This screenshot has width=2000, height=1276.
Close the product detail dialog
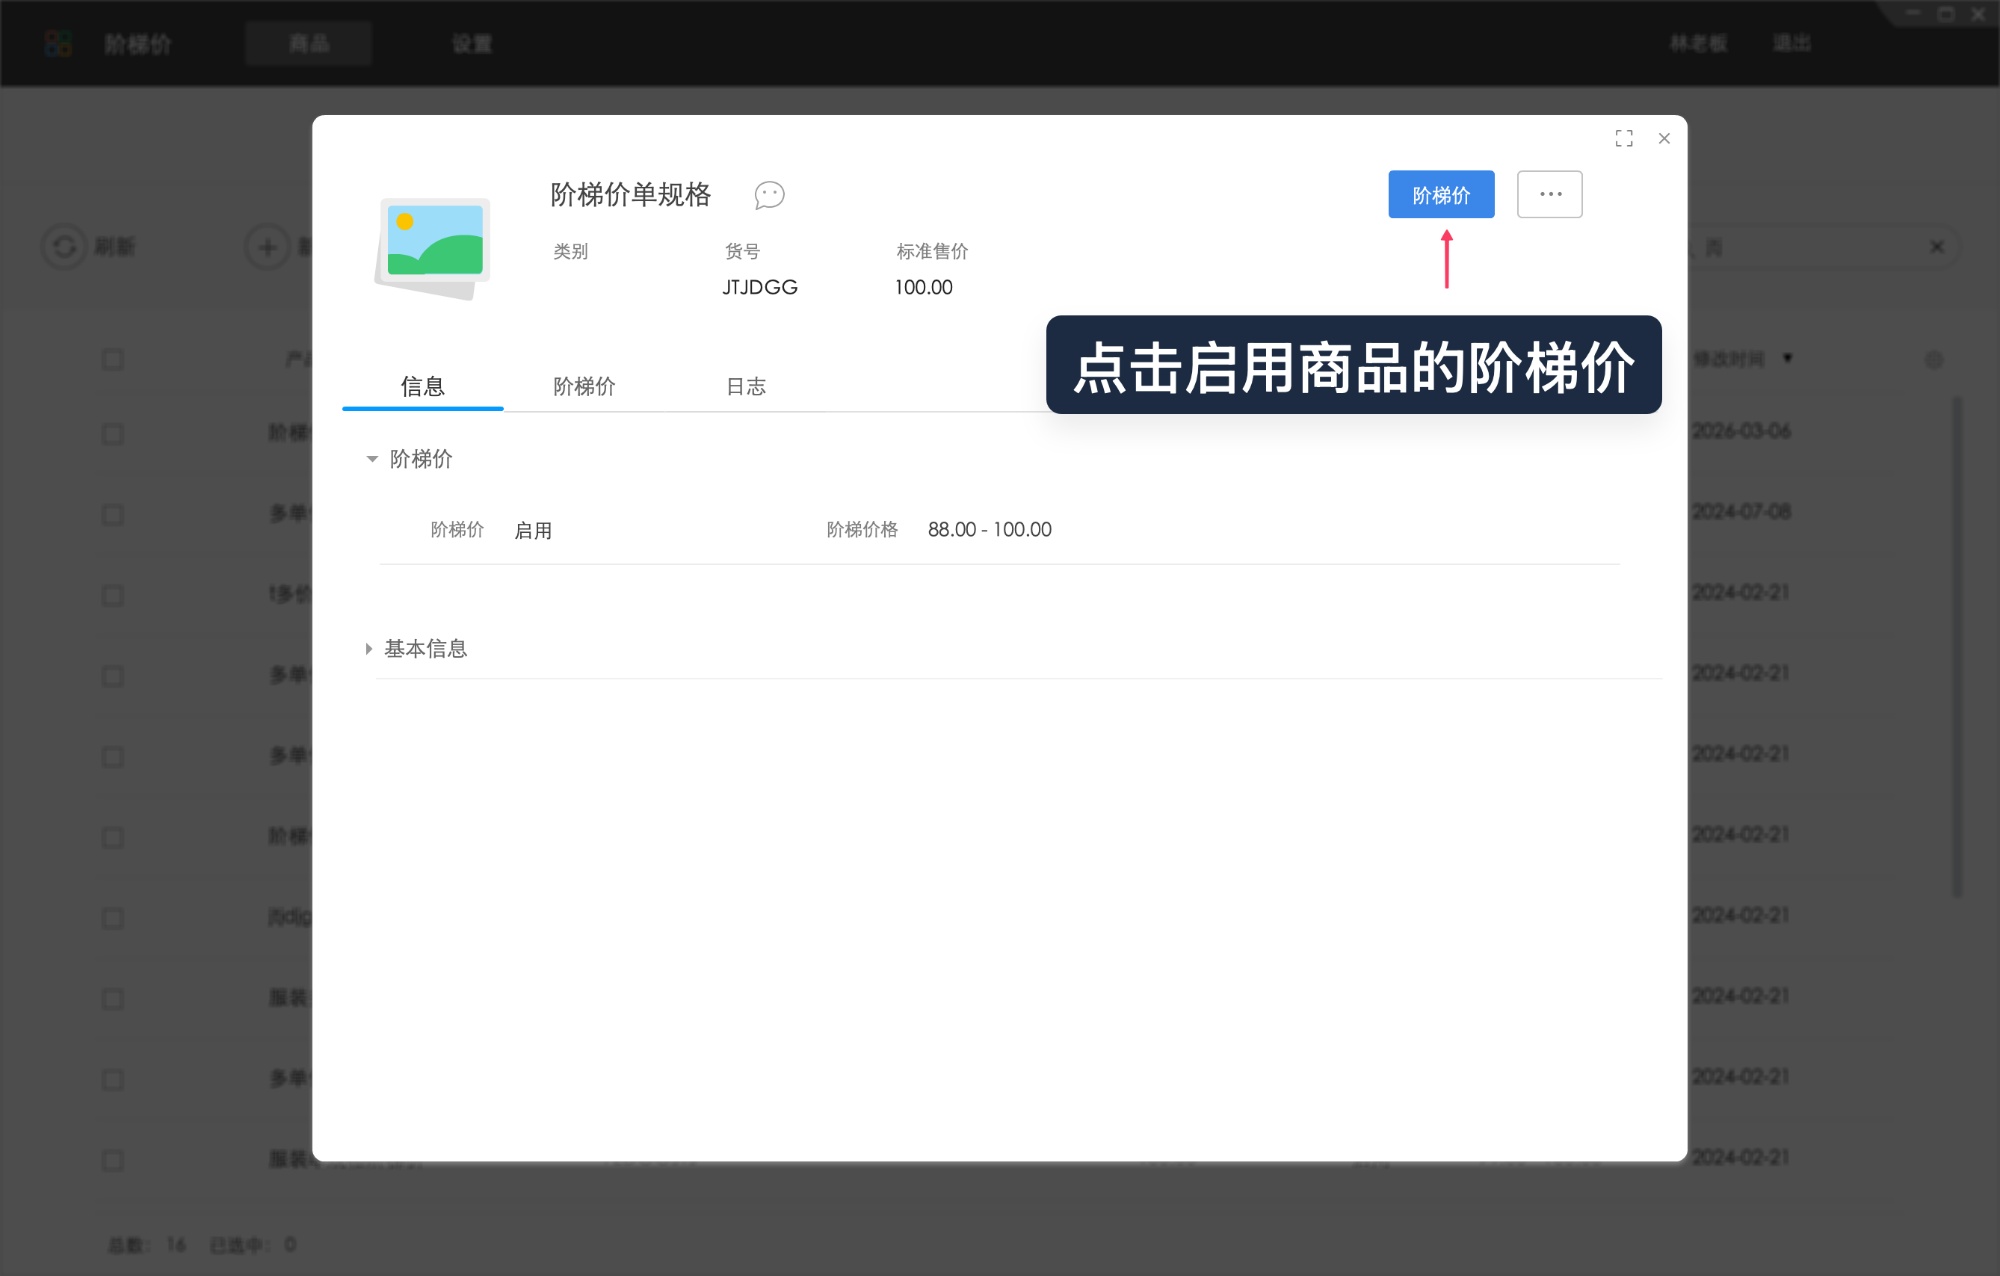point(1664,138)
